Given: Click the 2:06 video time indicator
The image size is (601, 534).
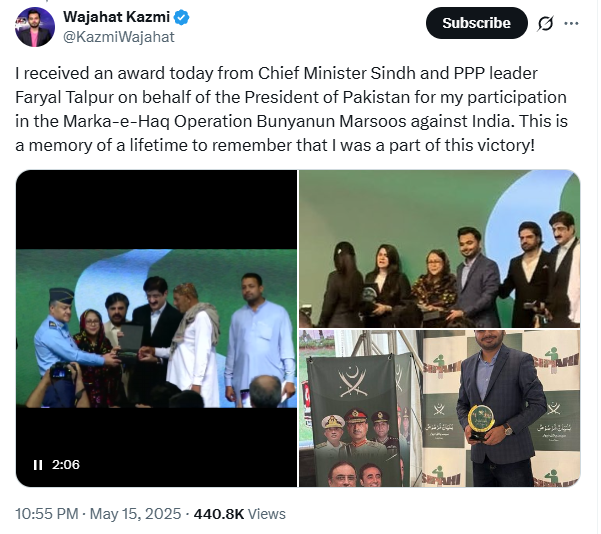Looking at the screenshot, I should coord(65,464).
